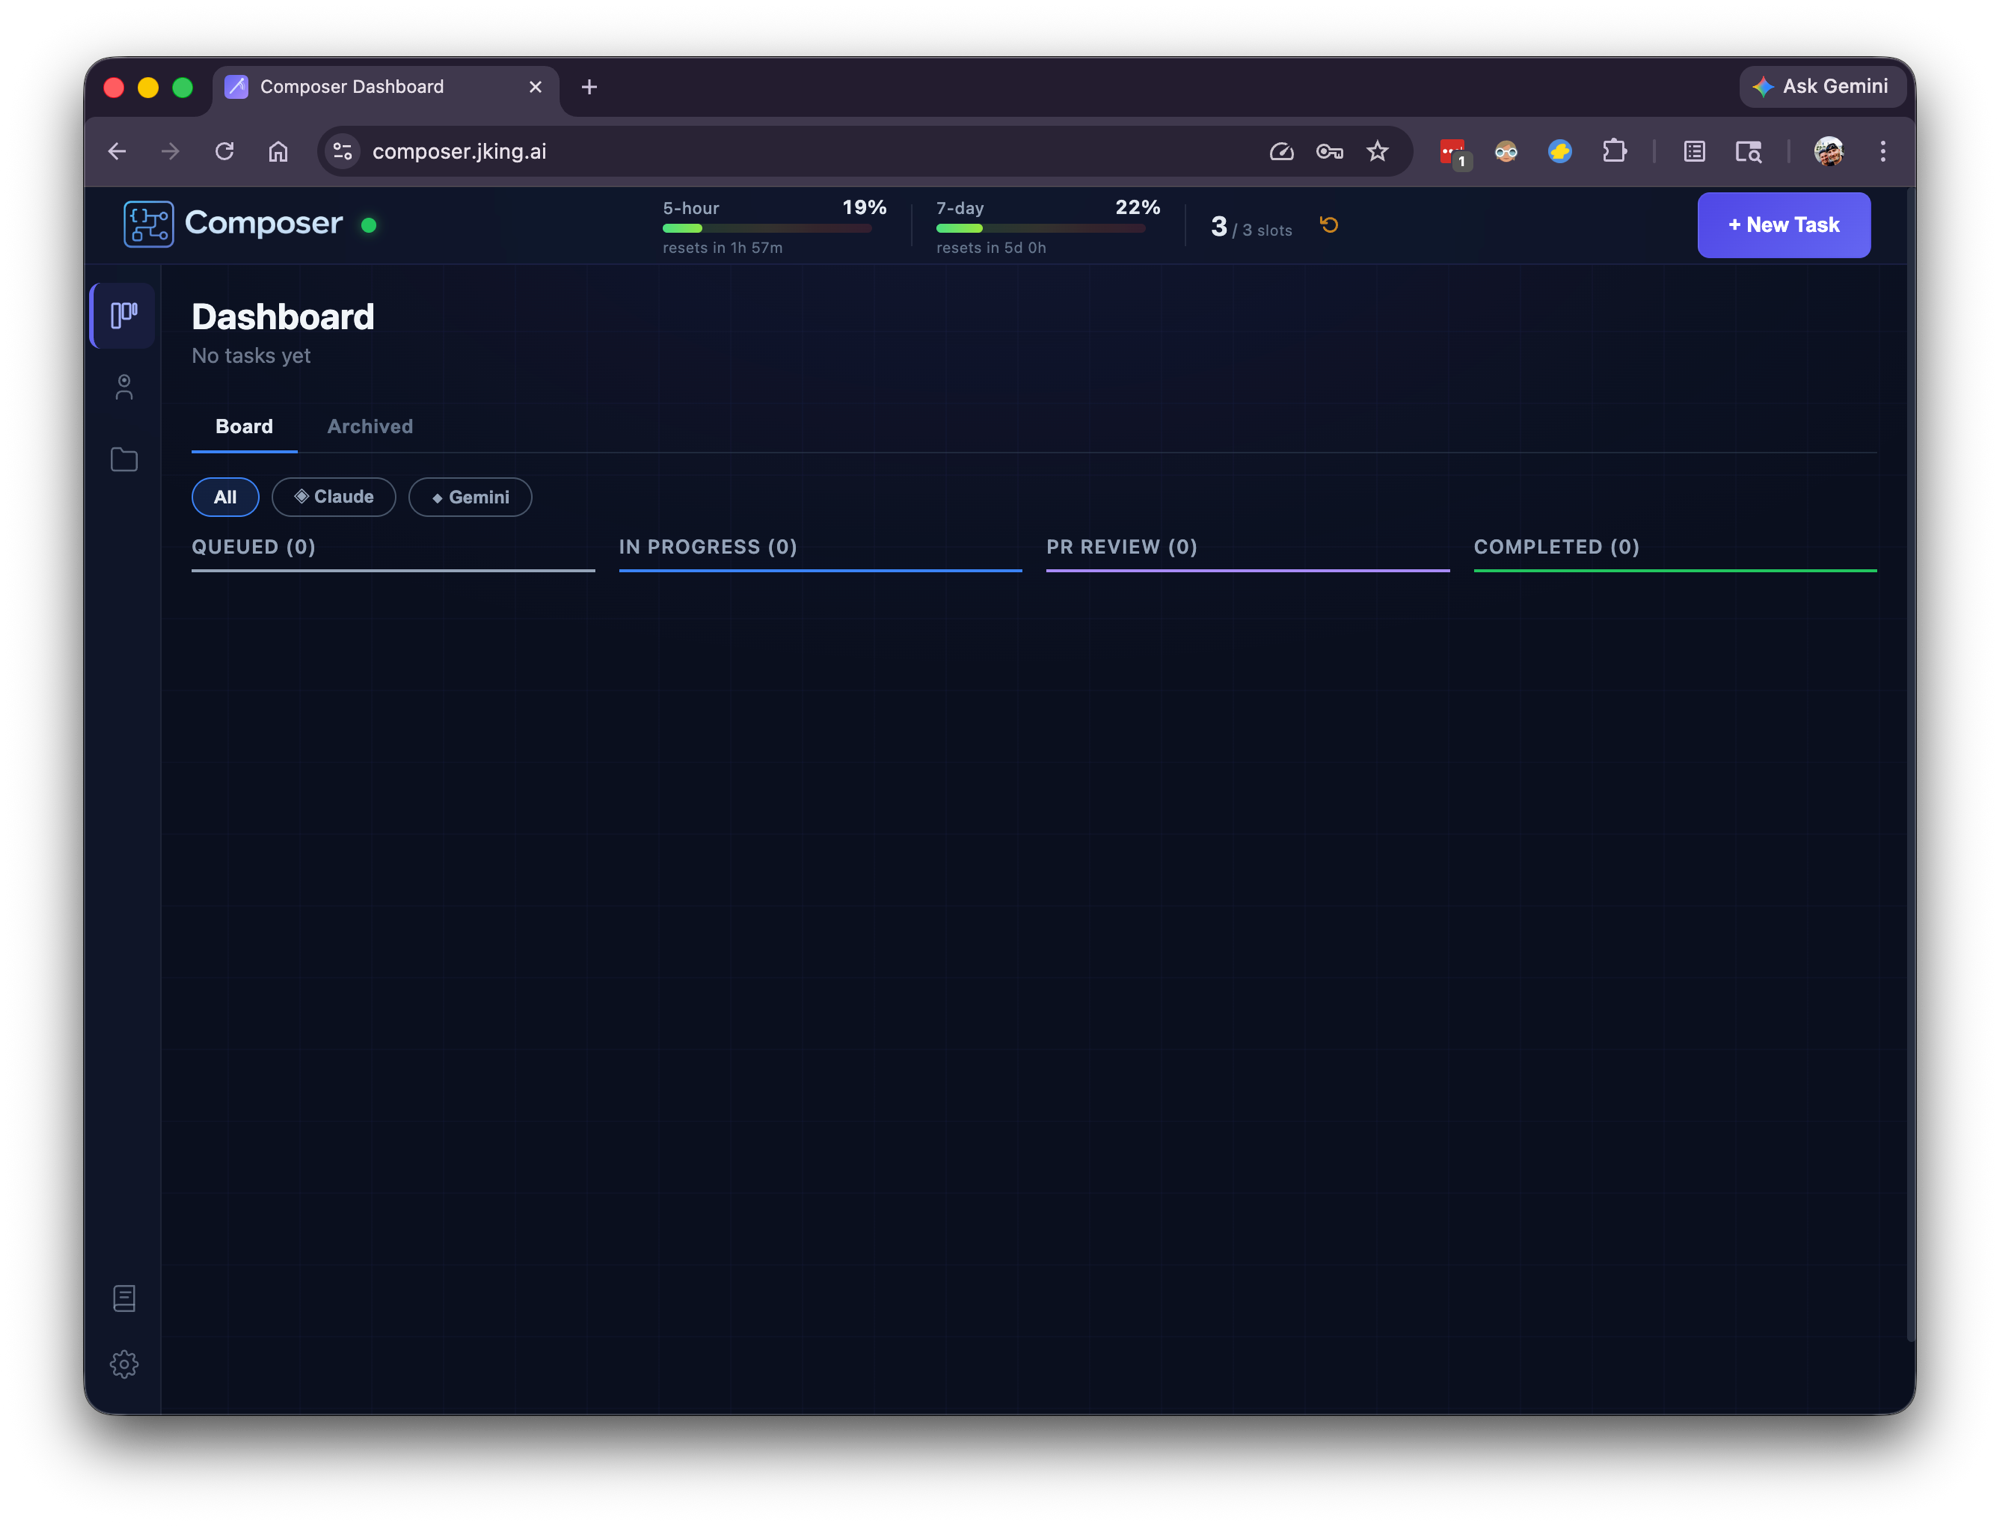Click the Ask Gemini button

point(1822,86)
